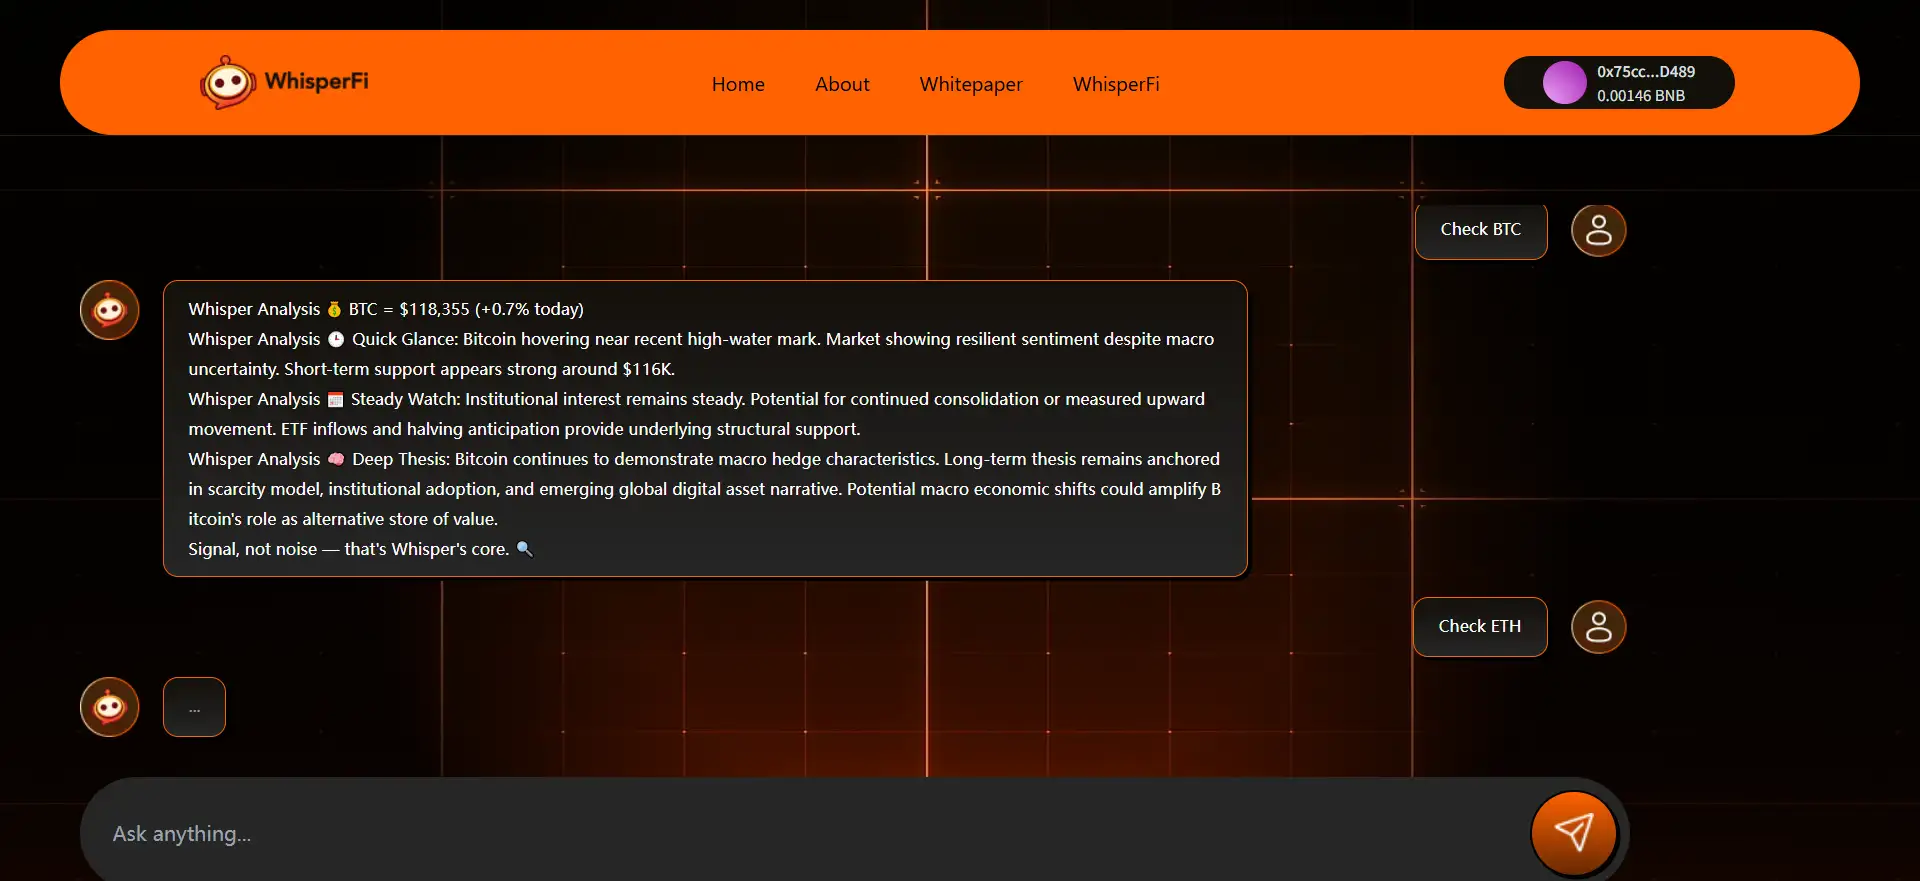The width and height of the screenshot is (1920, 881).
Task: Click the calendar emoji before Steady Watch
Action: tap(336, 400)
